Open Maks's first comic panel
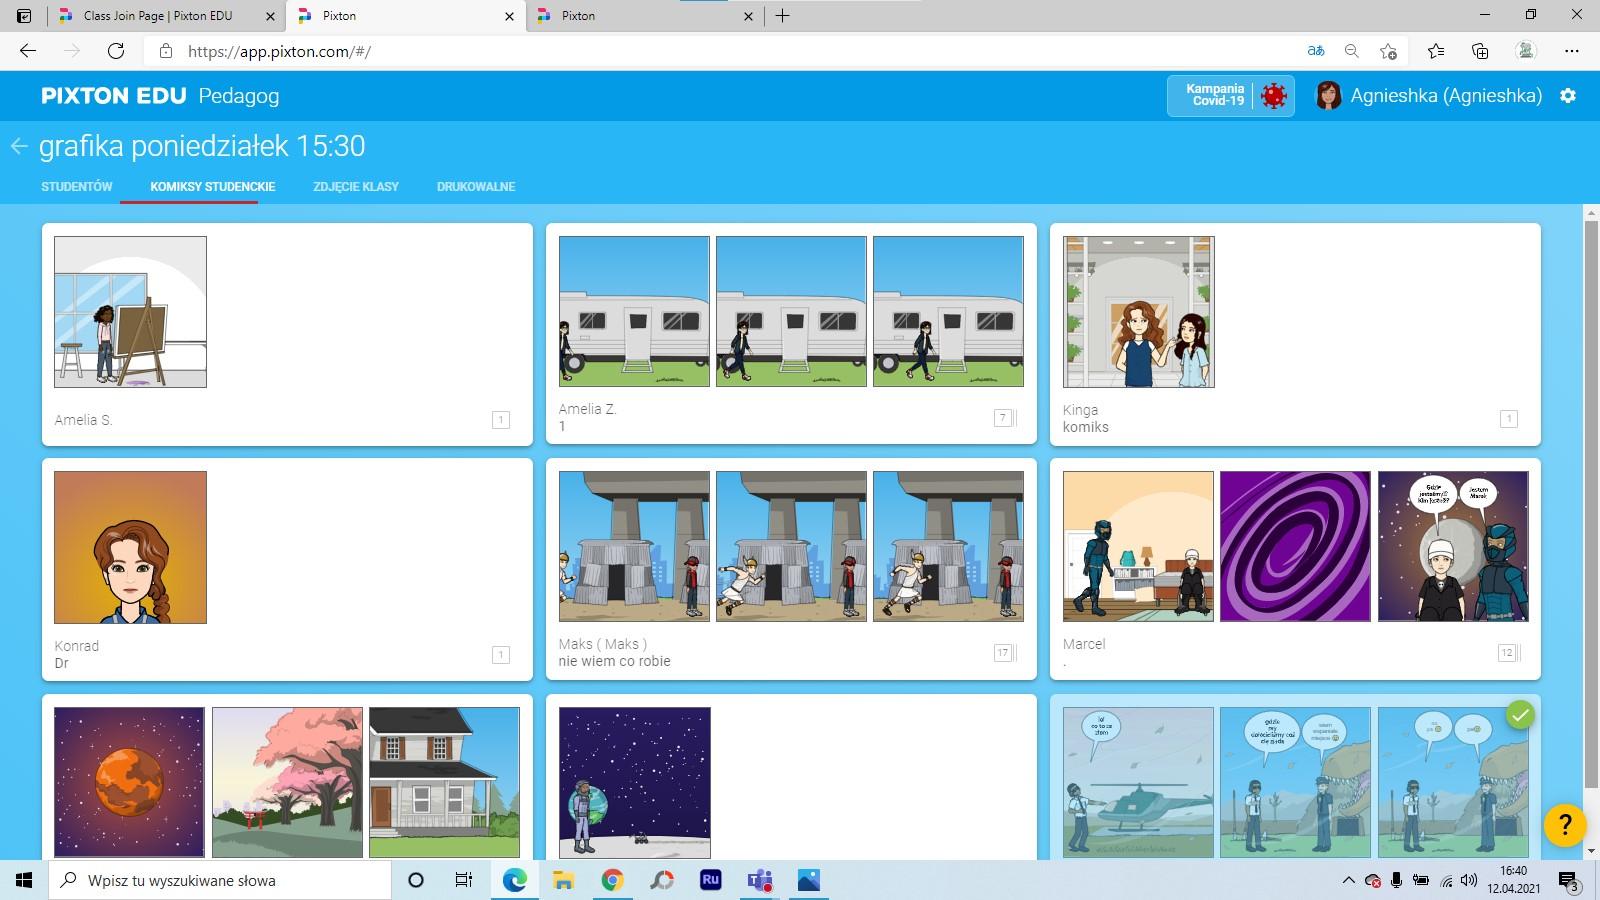Viewport: 1600px width, 900px height. 634,547
